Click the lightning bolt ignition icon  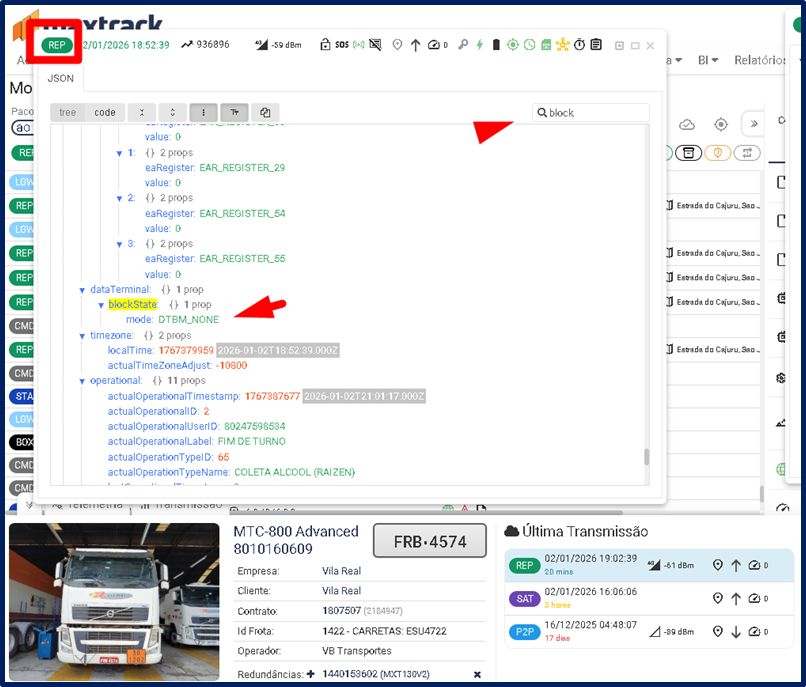pos(479,45)
